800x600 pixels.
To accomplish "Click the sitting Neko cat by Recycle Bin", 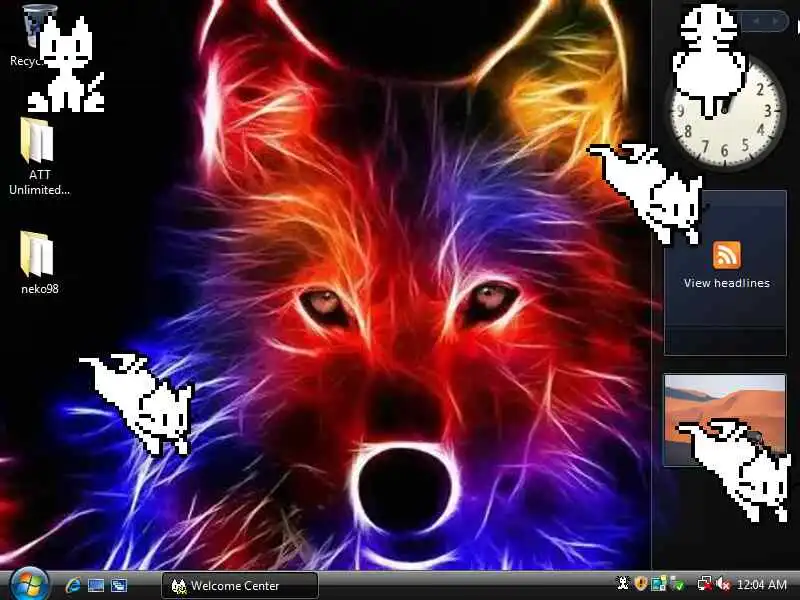I will point(66,64).
